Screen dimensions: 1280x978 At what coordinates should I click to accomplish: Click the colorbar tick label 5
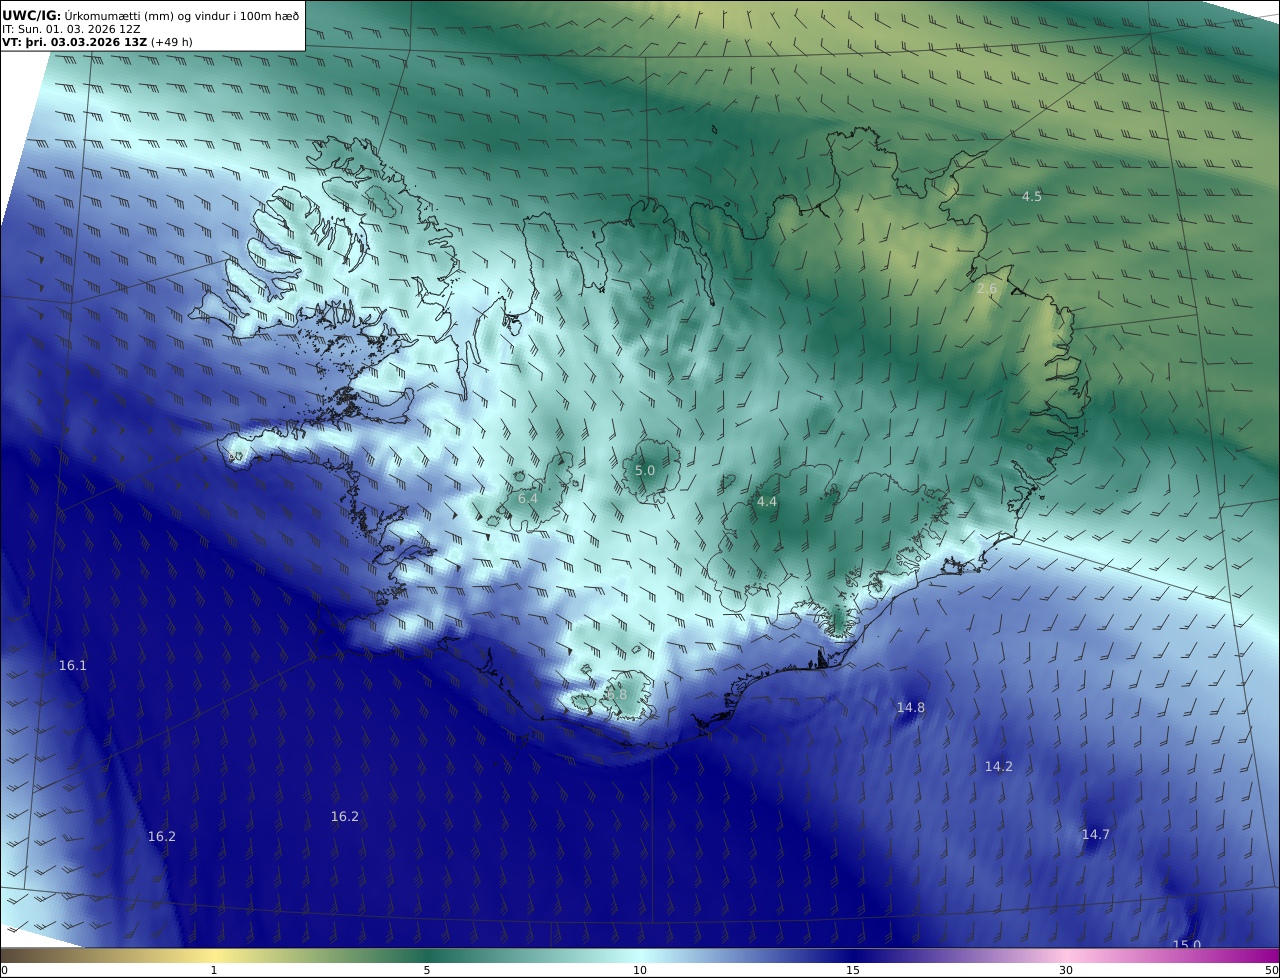coord(427,971)
